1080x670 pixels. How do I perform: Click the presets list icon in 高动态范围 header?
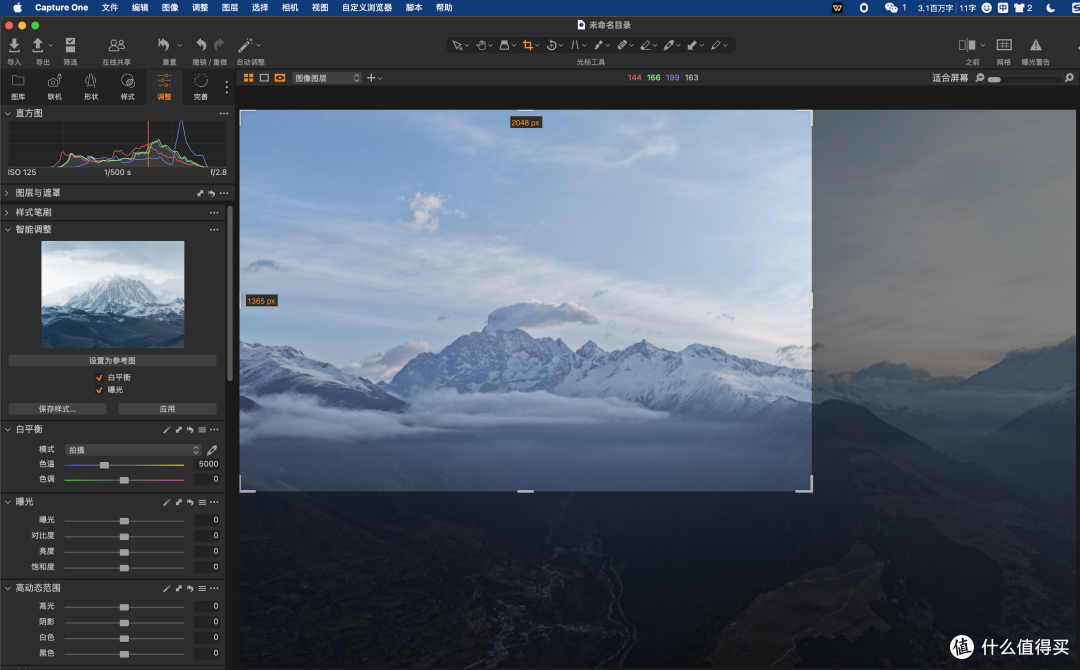click(x=202, y=588)
